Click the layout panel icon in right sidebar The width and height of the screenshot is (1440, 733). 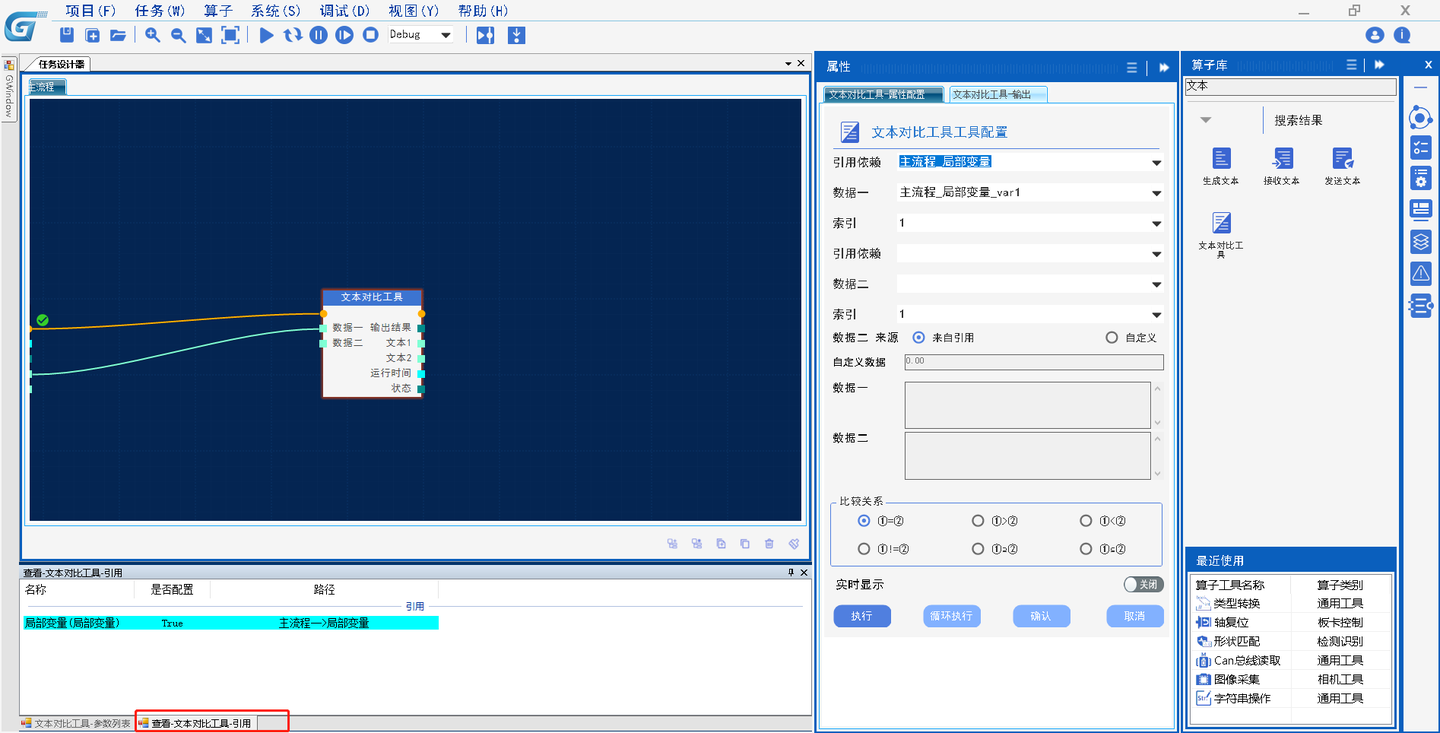click(1420, 209)
